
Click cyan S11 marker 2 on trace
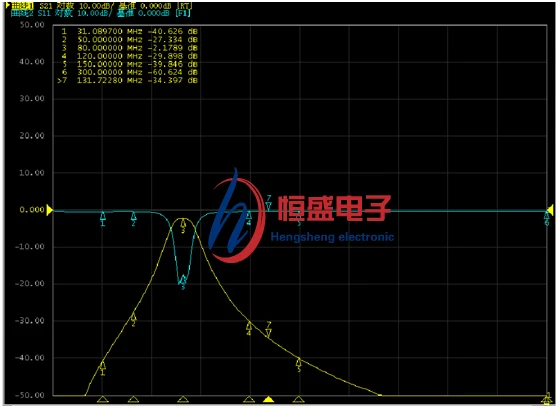pos(133,219)
